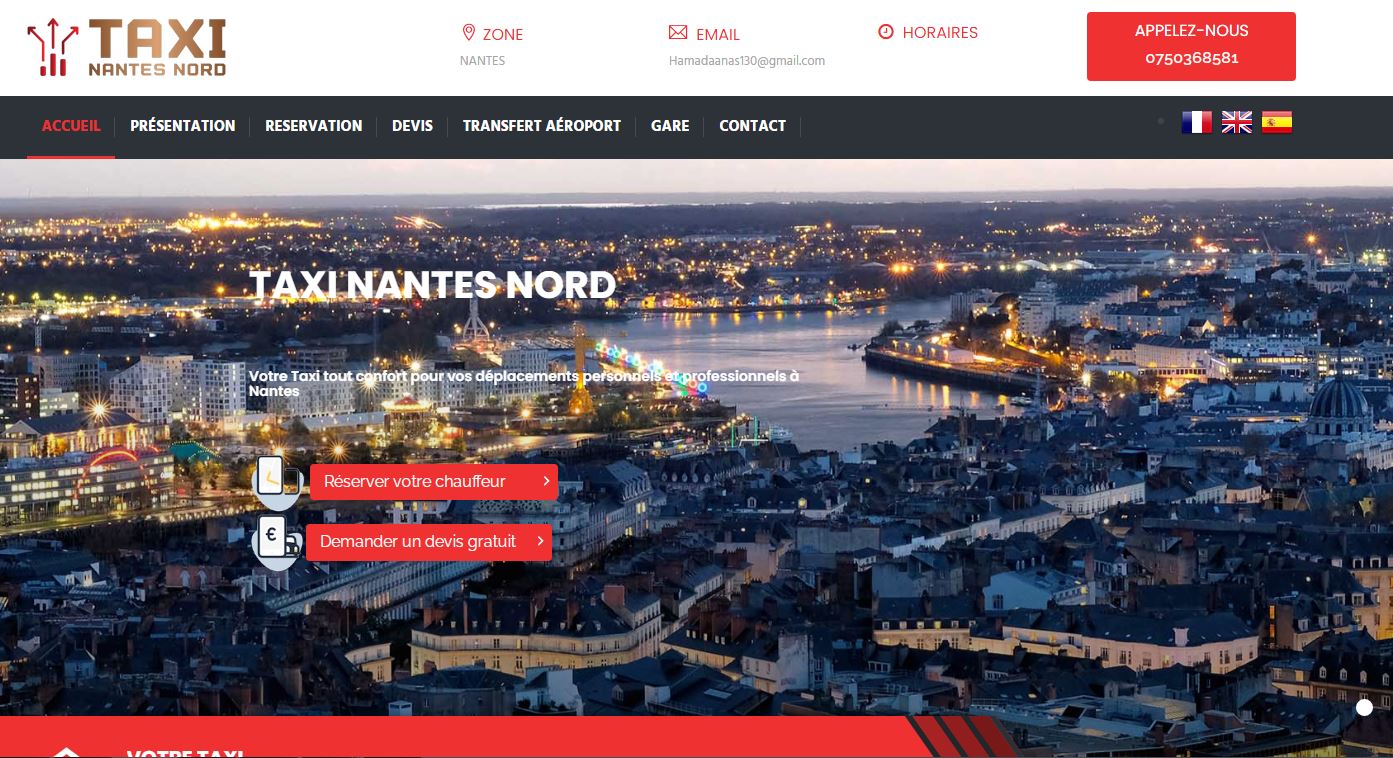This screenshot has height=758, width=1393.
Task: Click the Taxi Nantes Nord logo
Action: (x=127, y=48)
